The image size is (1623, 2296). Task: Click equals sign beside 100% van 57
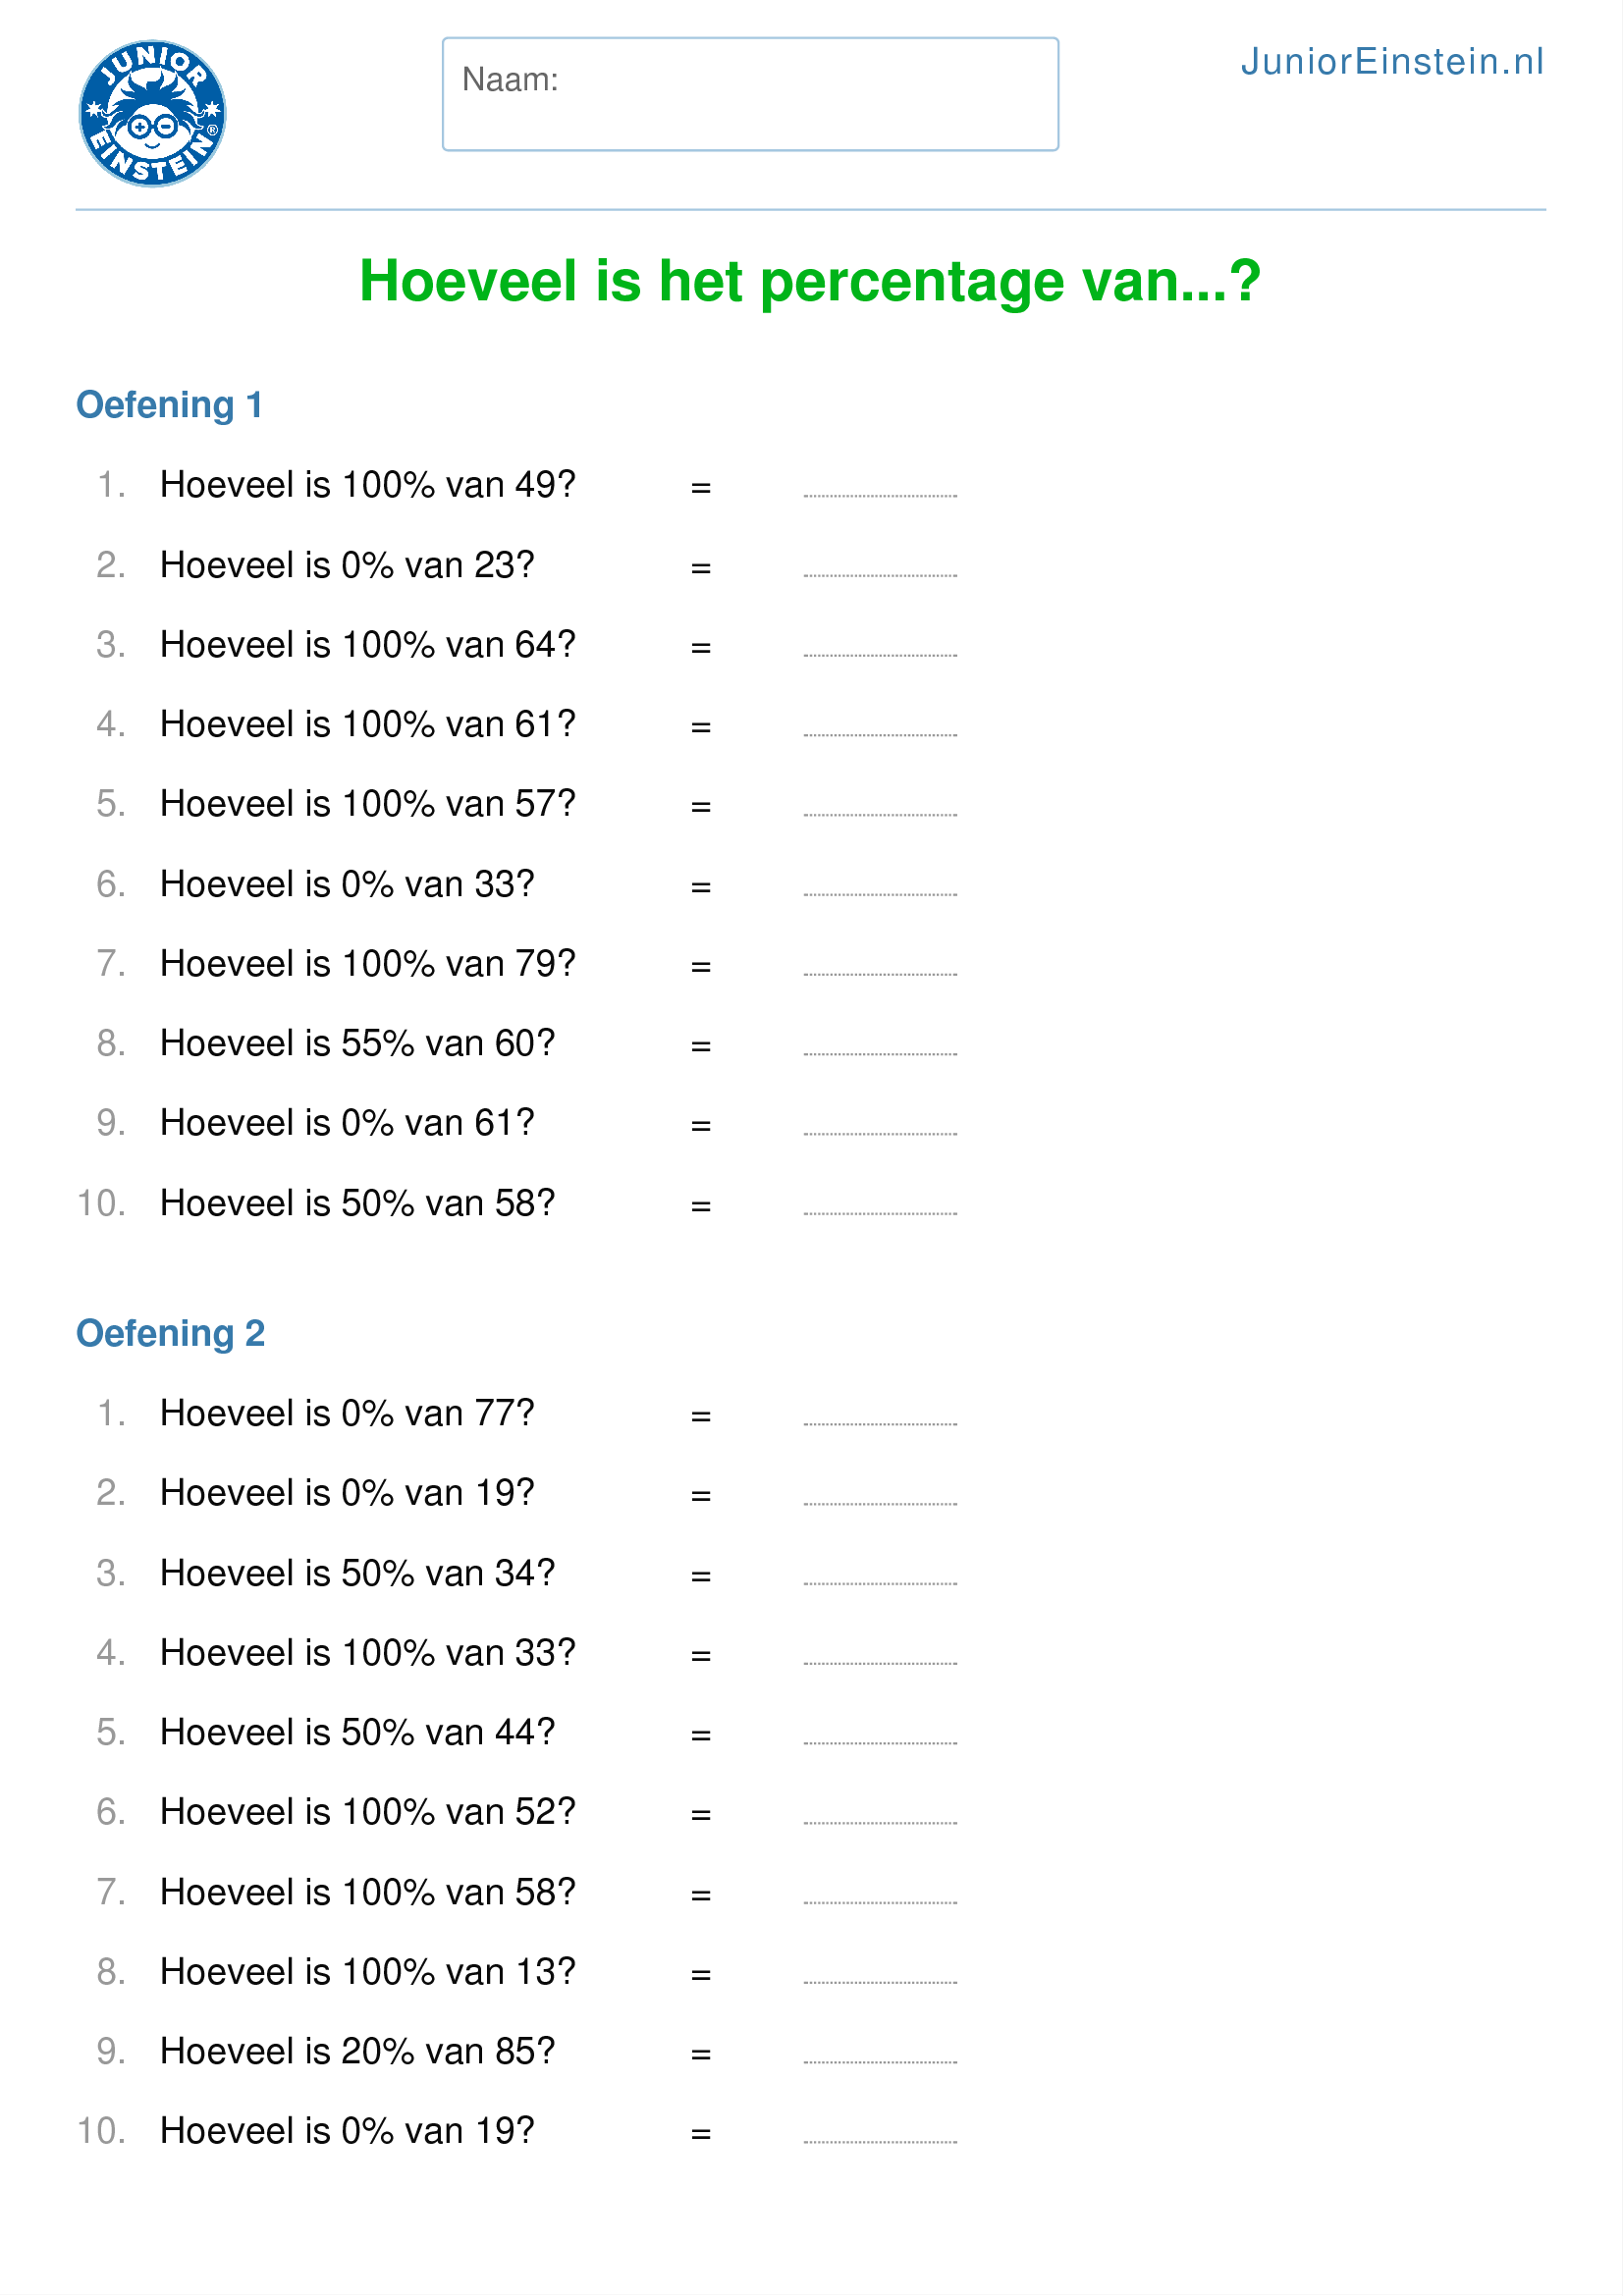point(701,806)
